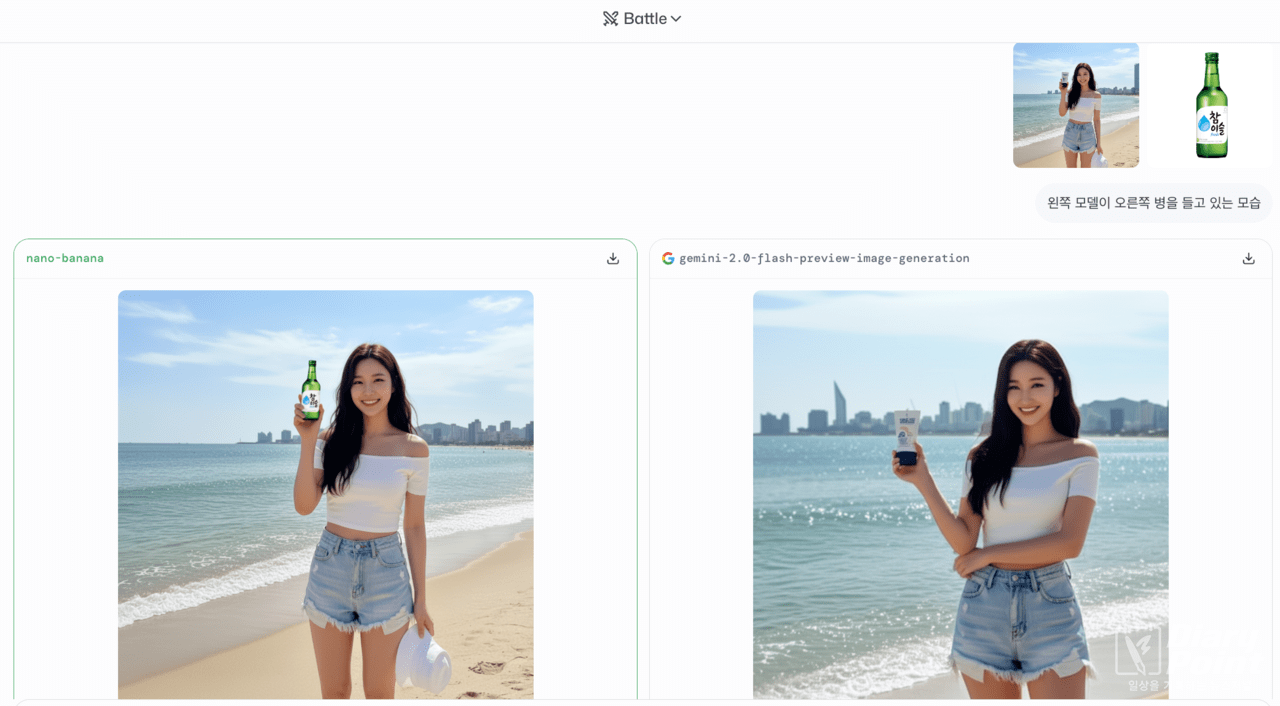Click the Google logo beside the gemini model name

(668, 258)
